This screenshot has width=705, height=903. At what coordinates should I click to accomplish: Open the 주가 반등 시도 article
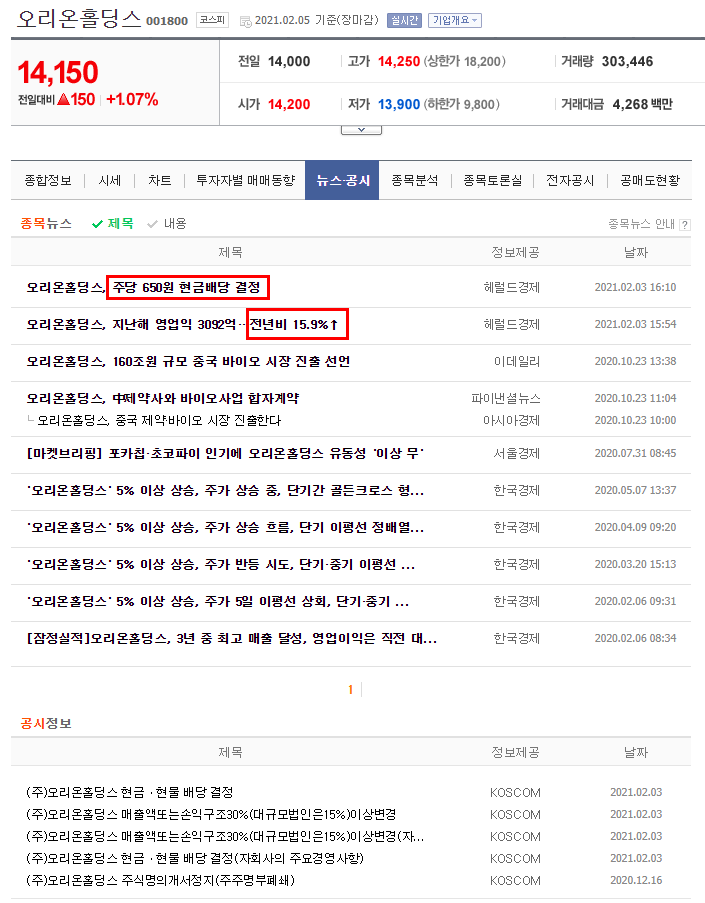click(x=221, y=564)
